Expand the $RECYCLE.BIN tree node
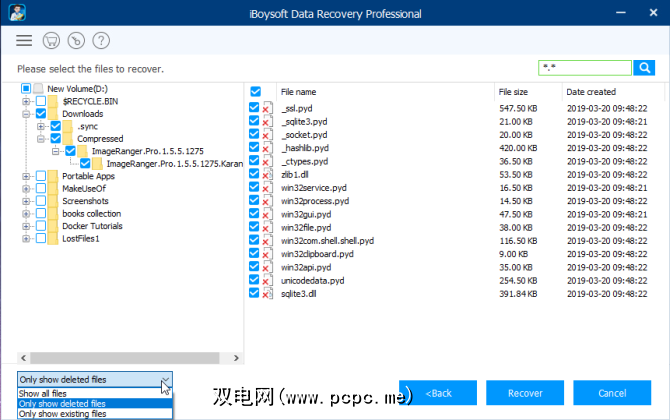Image resolution: width=670 pixels, height=420 pixels. coord(26,101)
